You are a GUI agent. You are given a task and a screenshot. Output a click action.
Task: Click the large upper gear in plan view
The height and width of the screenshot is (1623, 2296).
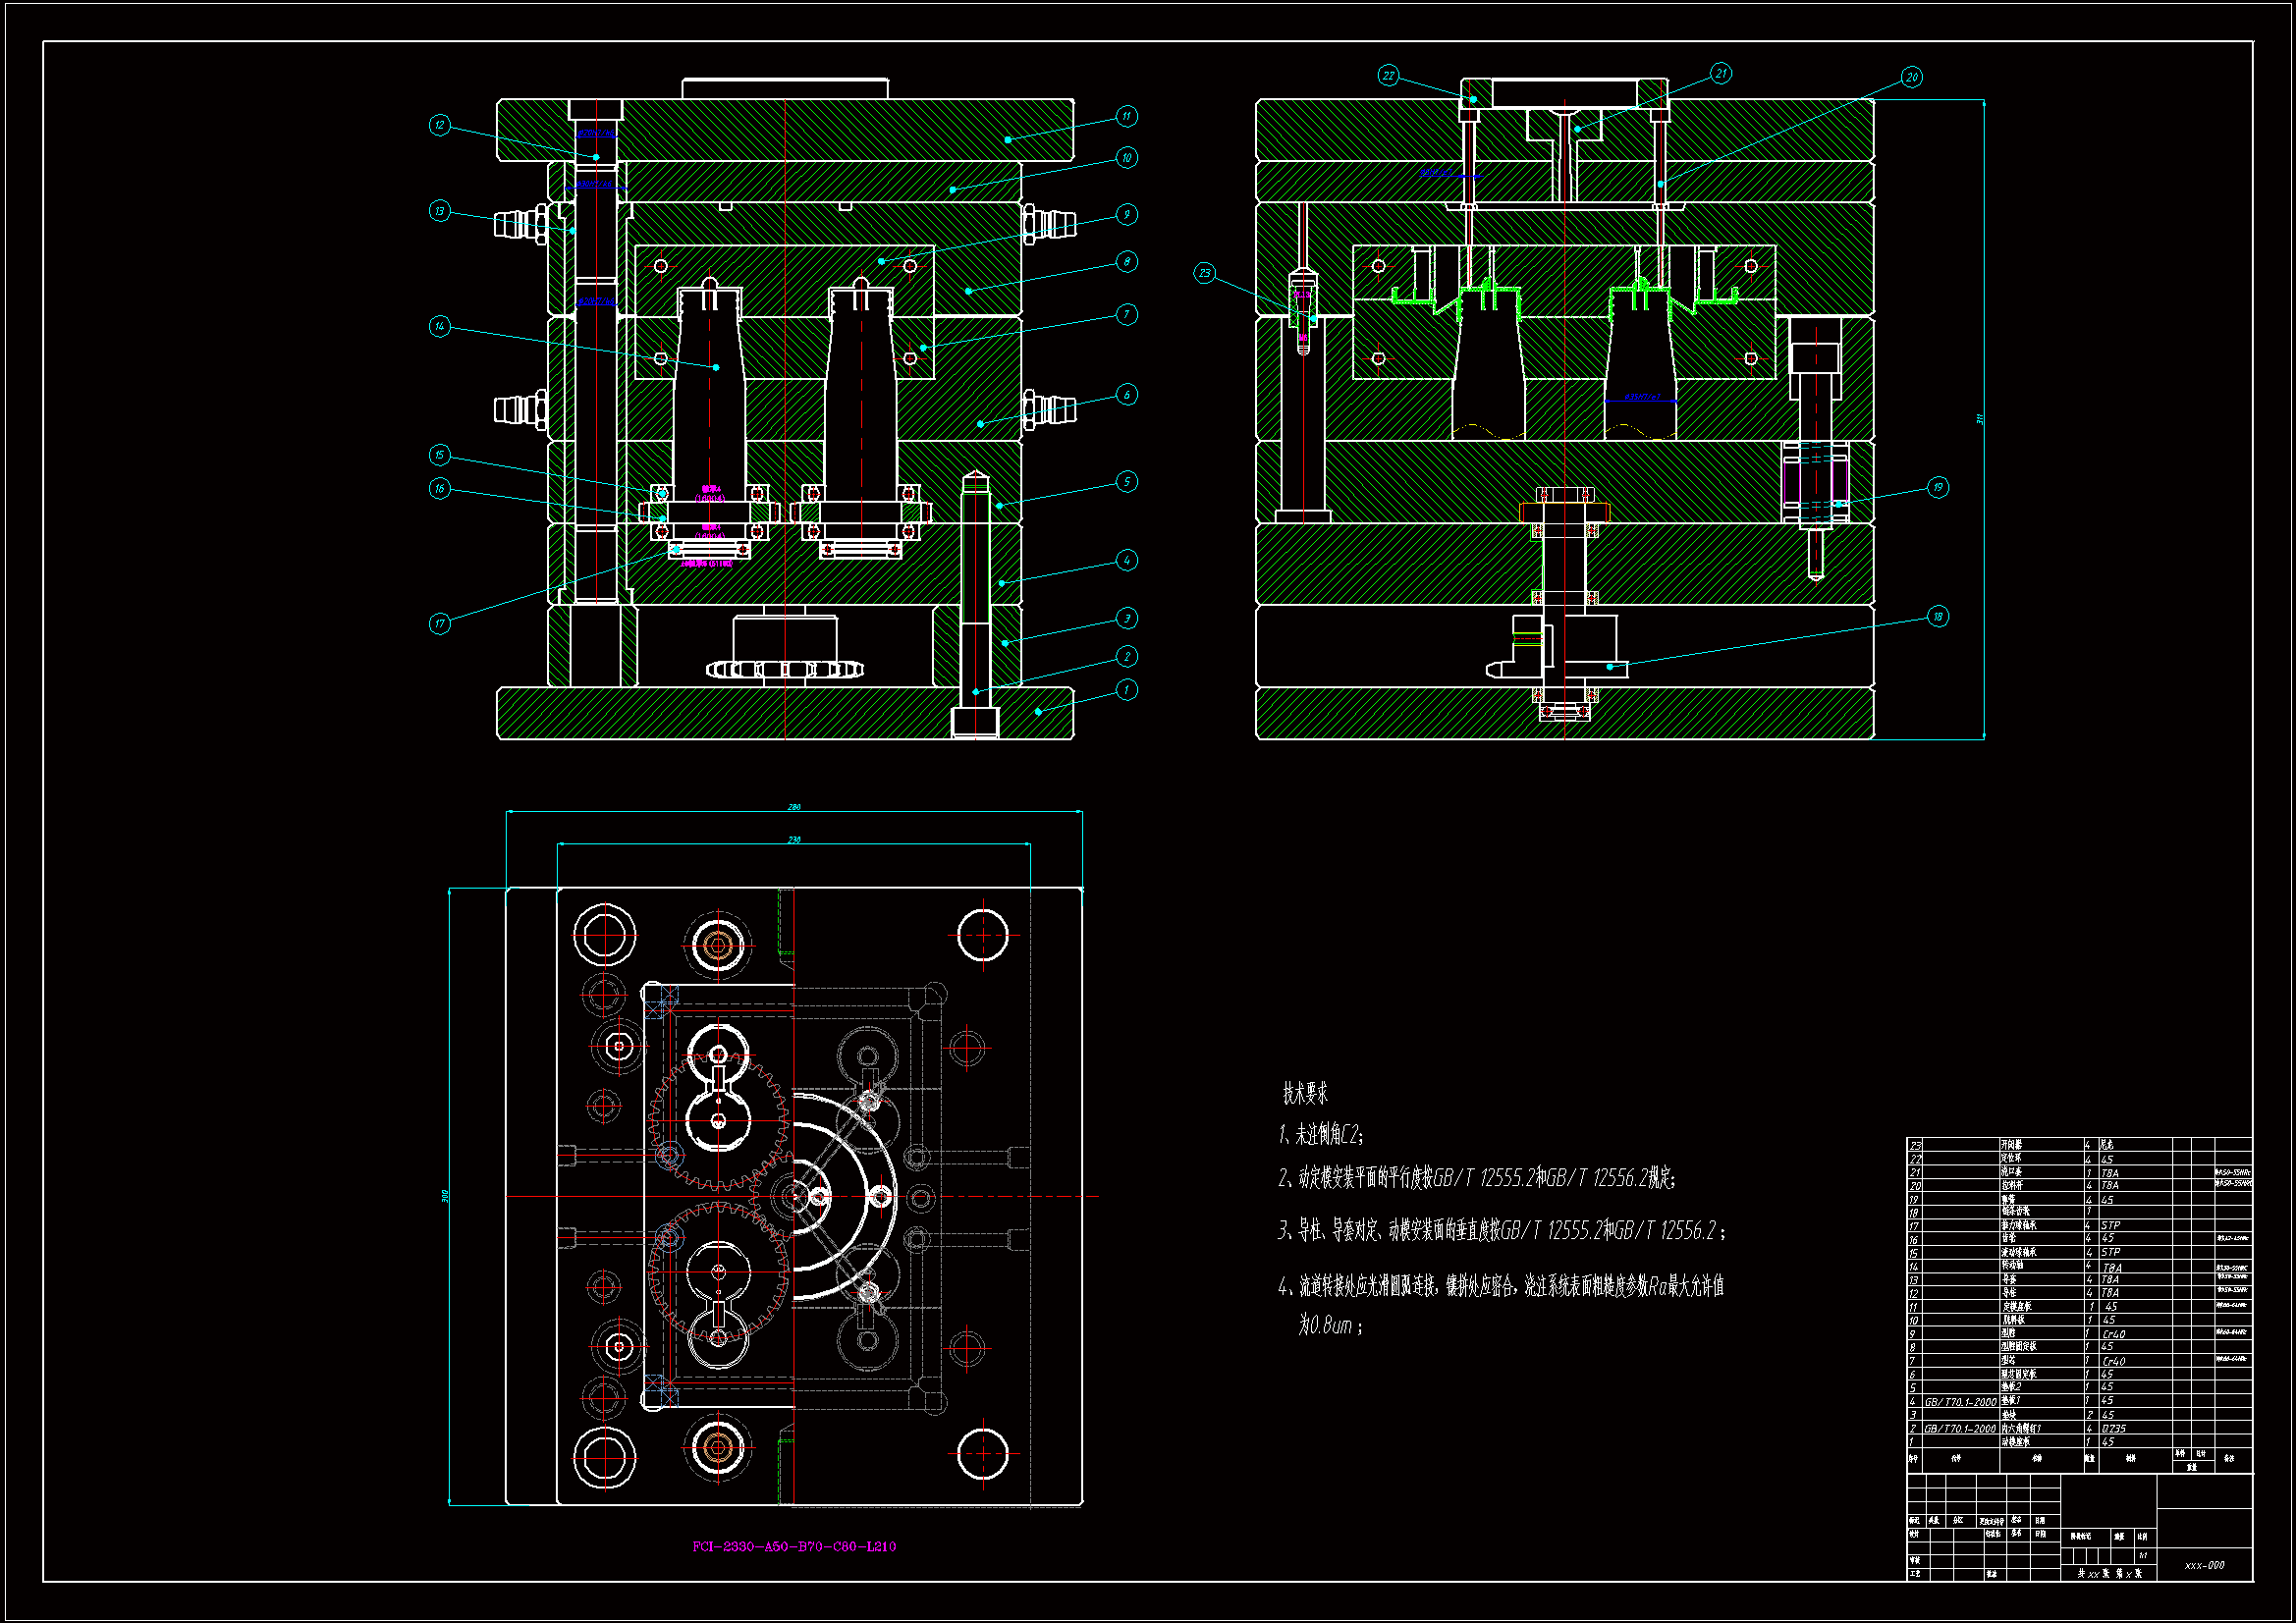pyautogui.click(x=718, y=1120)
